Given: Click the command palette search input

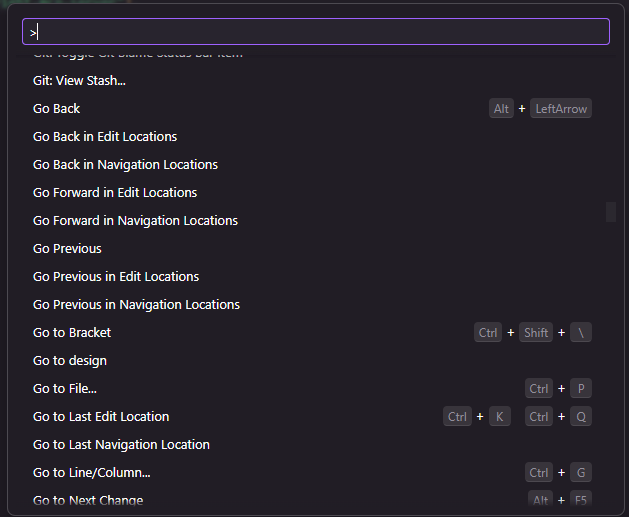Looking at the screenshot, I should [315, 32].
